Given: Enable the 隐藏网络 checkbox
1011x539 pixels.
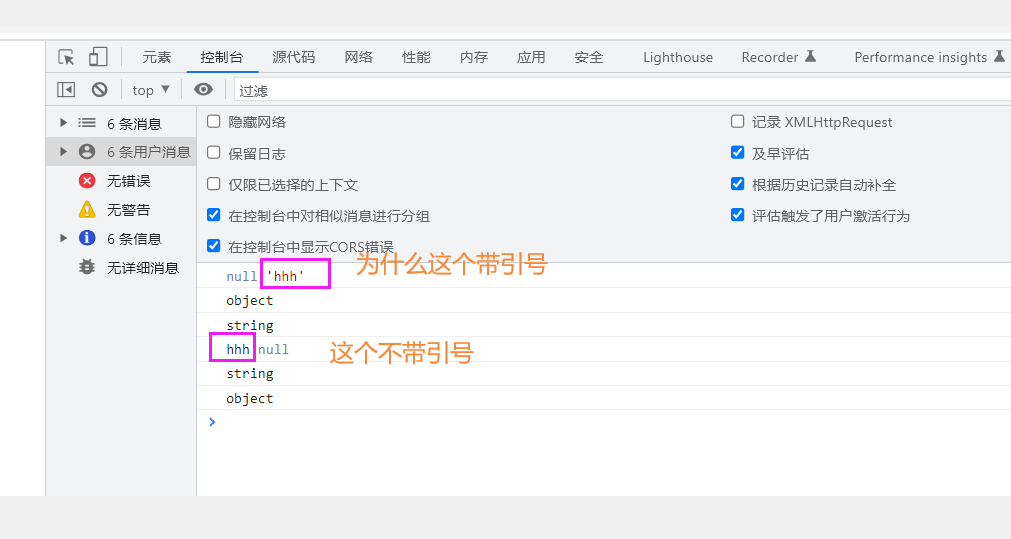Looking at the screenshot, I should point(213,121).
